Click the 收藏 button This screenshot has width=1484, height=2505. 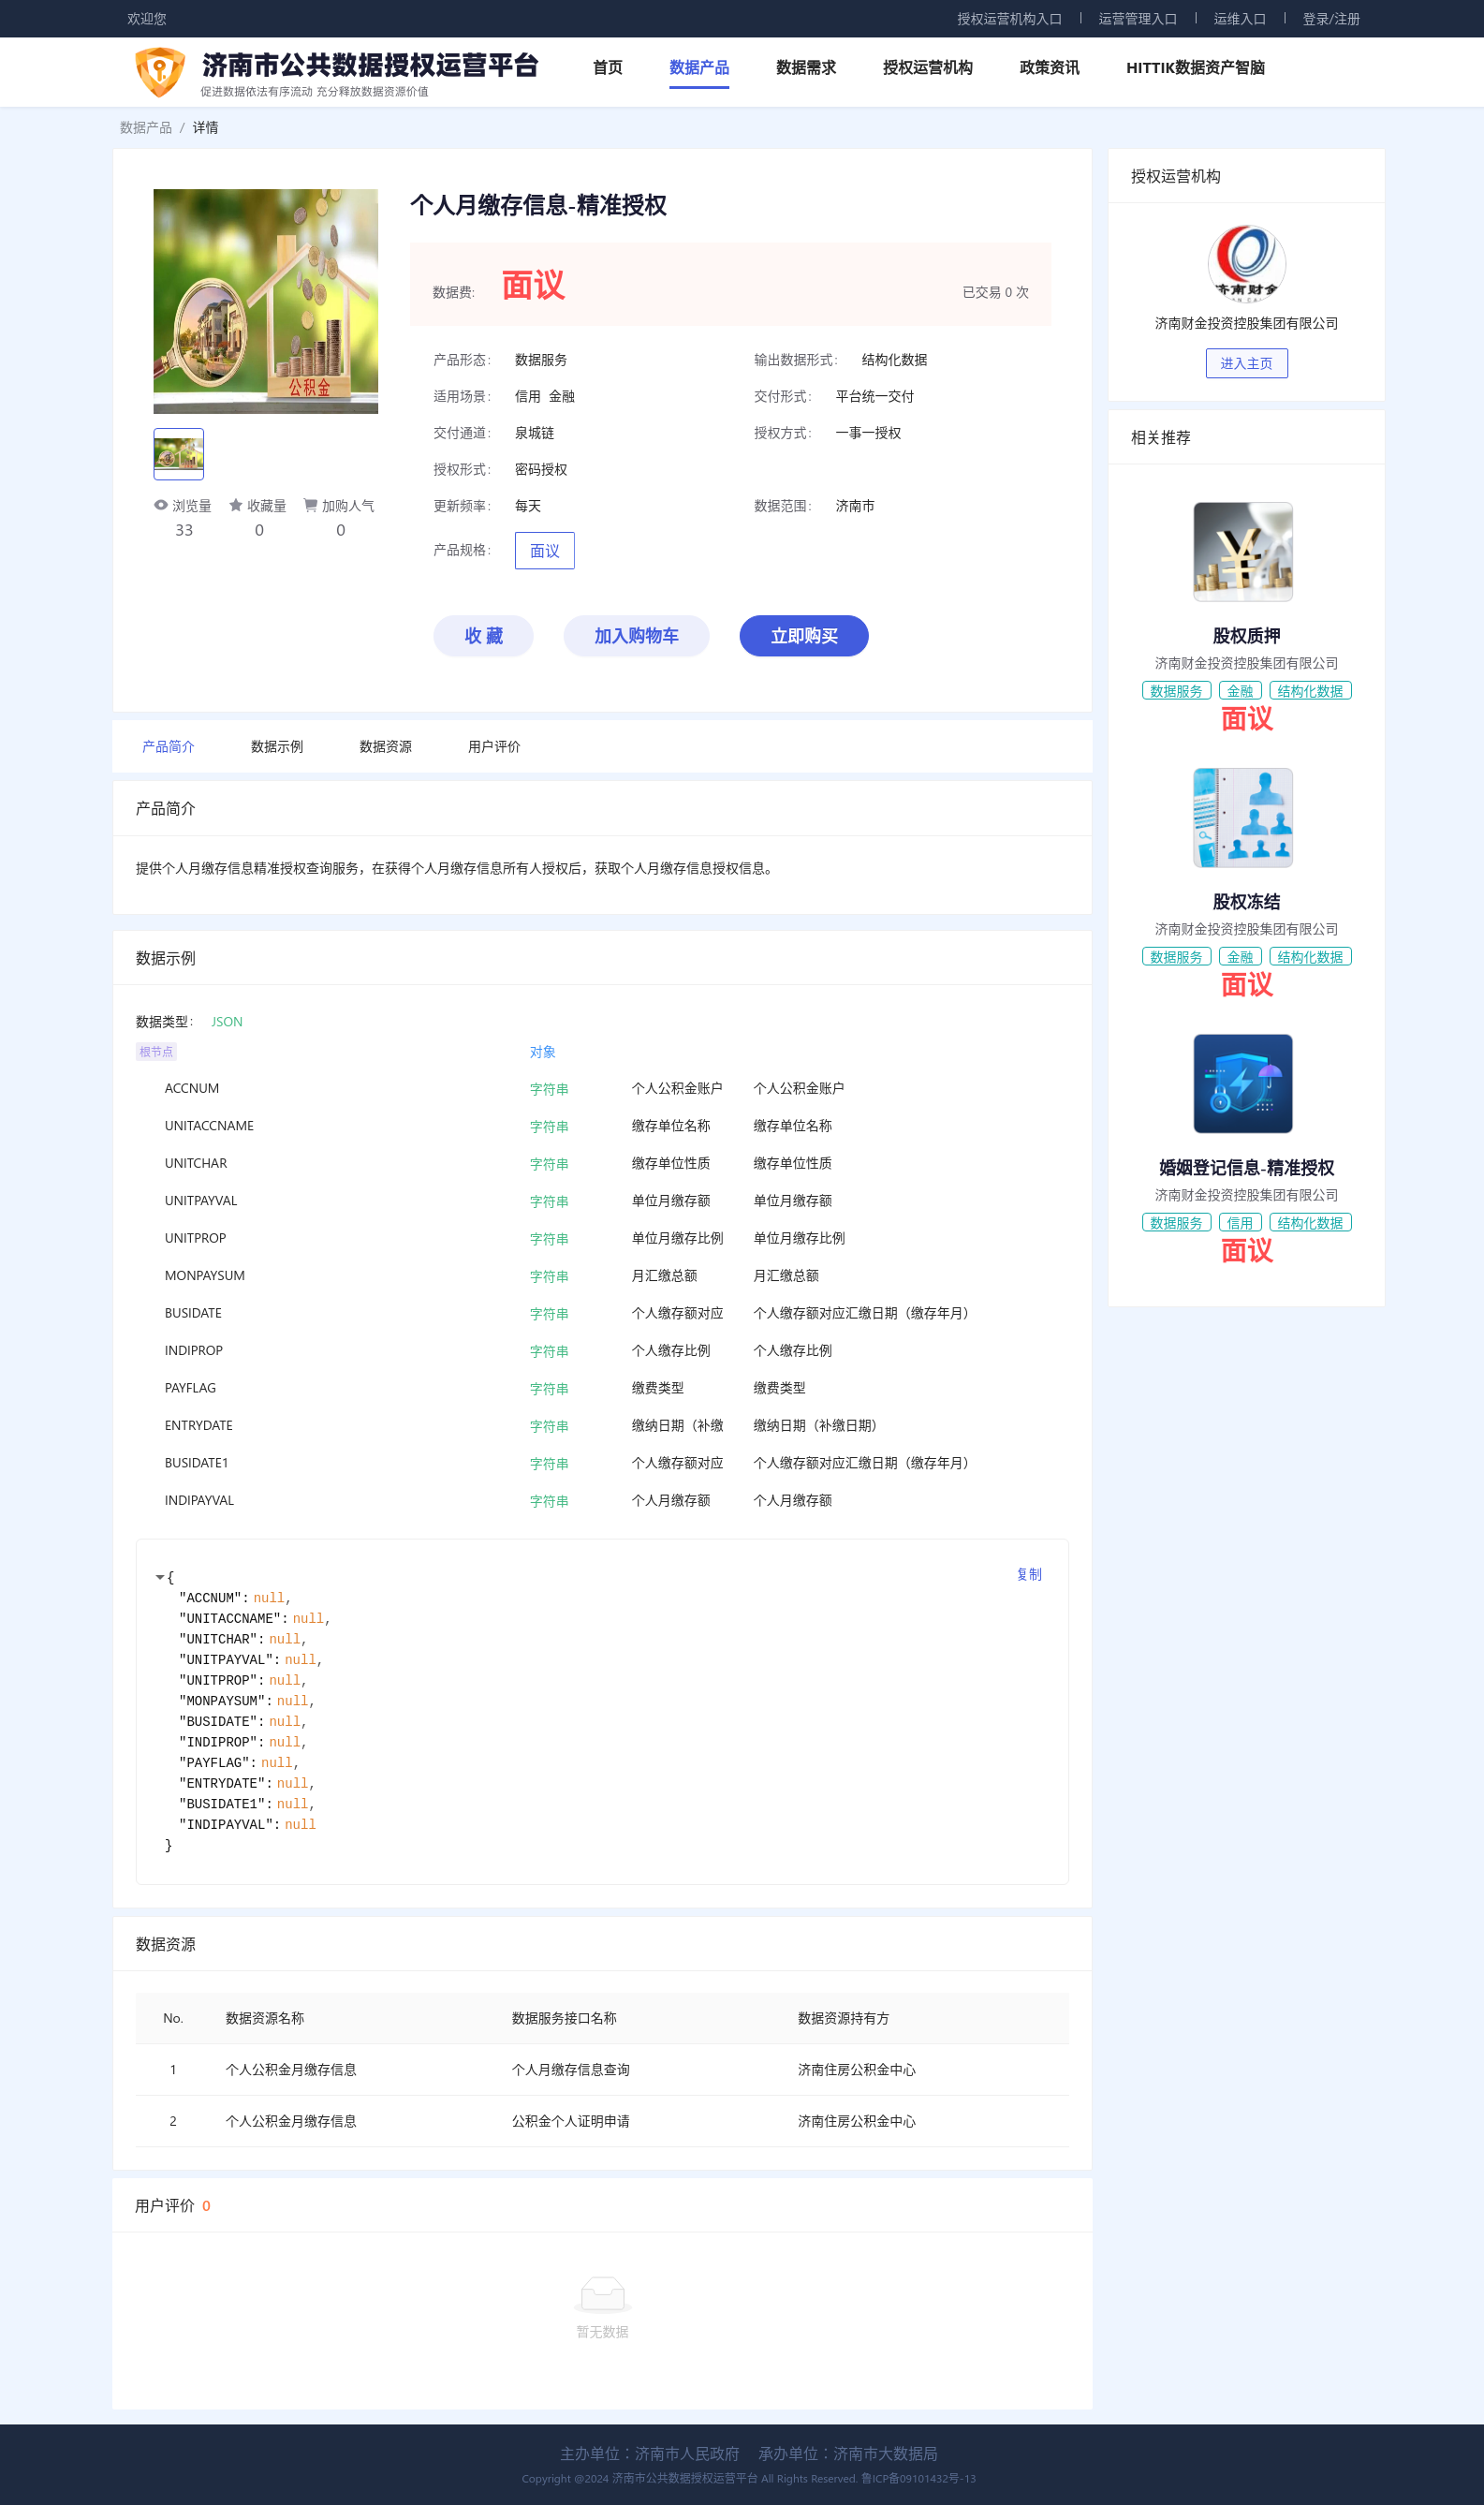pos(483,636)
